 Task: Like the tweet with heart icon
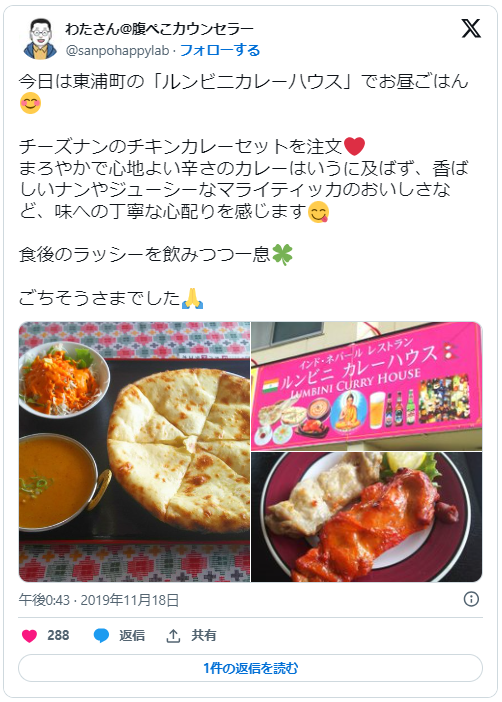click(30, 635)
